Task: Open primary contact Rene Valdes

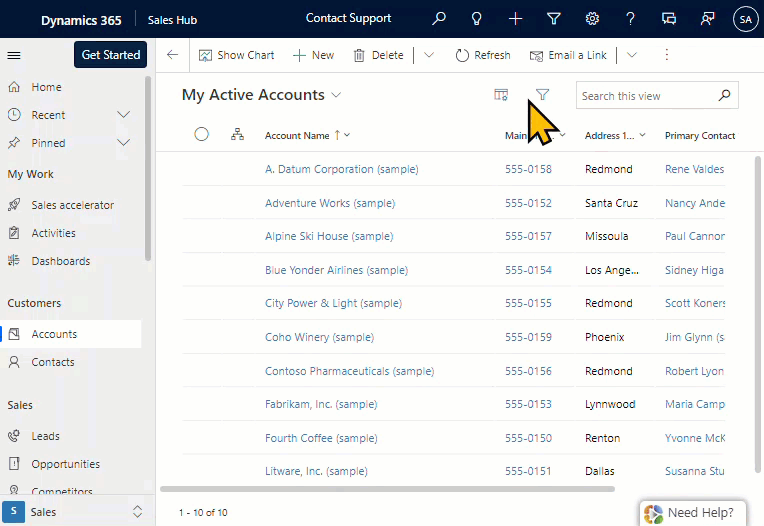Action: click(x=694, y=169)
